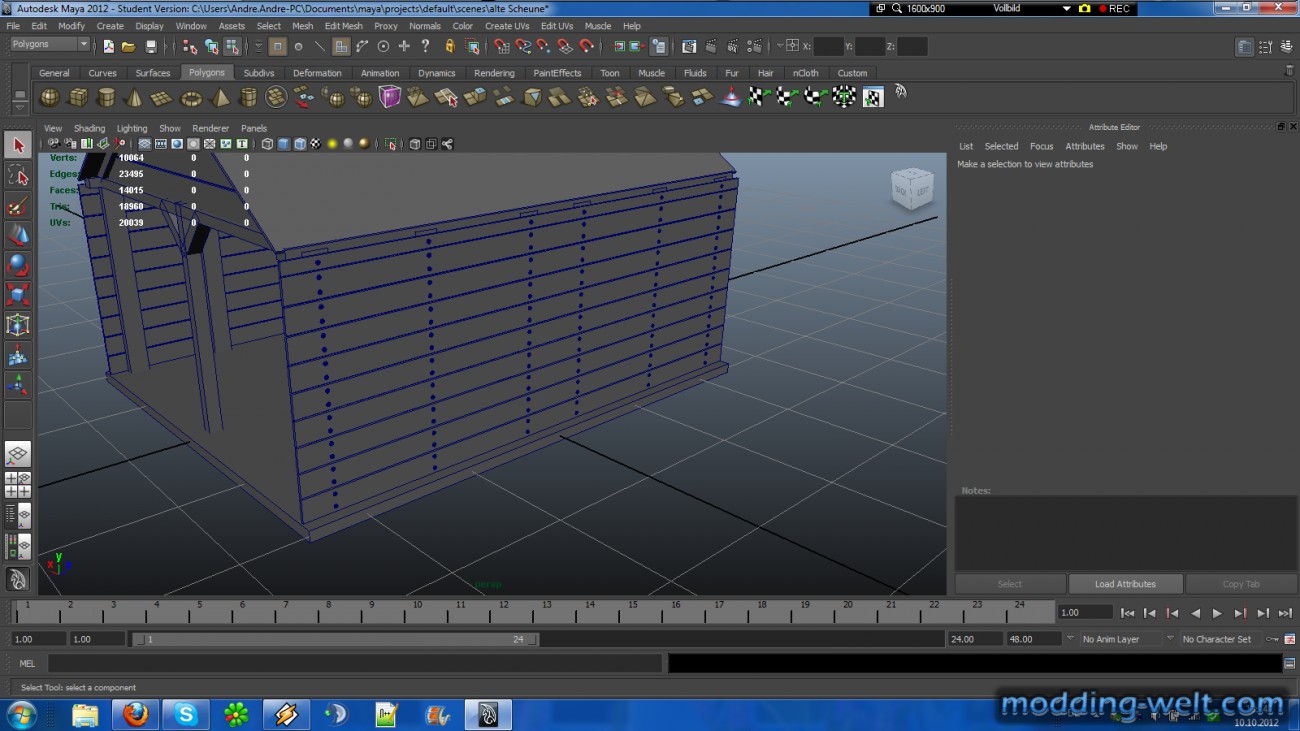The height and width of the screenshot is (731, 1300).
Task: Open the viewport Panels menu
Action: [x=254, y=128]
